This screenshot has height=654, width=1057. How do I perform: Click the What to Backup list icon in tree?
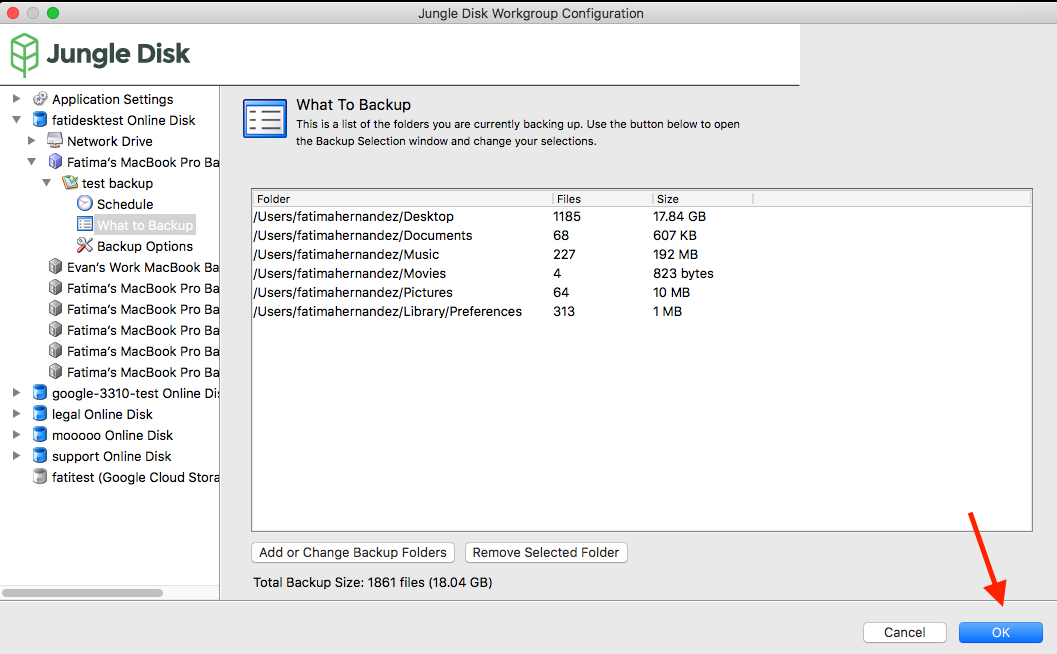(x=85, y=225)
